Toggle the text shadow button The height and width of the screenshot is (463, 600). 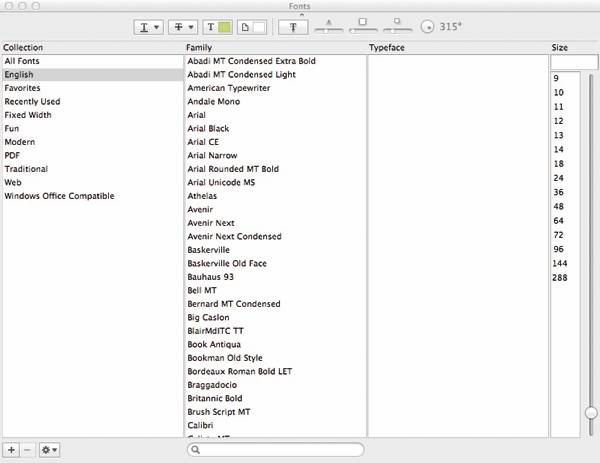[294, 27]
